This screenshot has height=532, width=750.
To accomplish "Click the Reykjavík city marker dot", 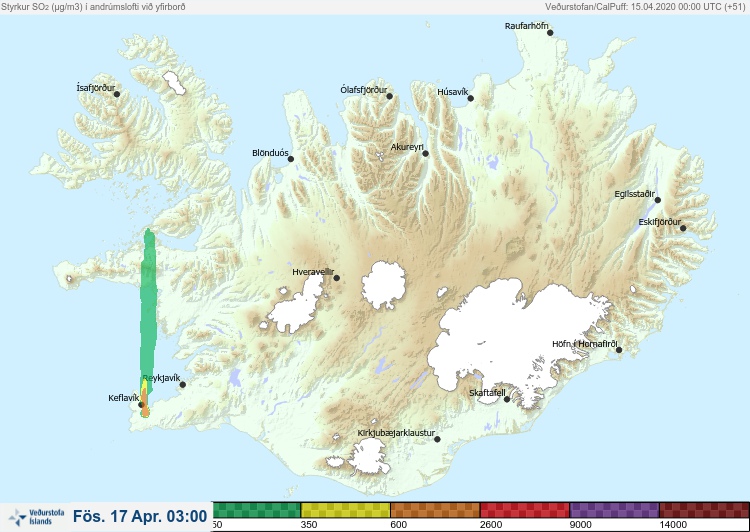I will pos(182,385).
